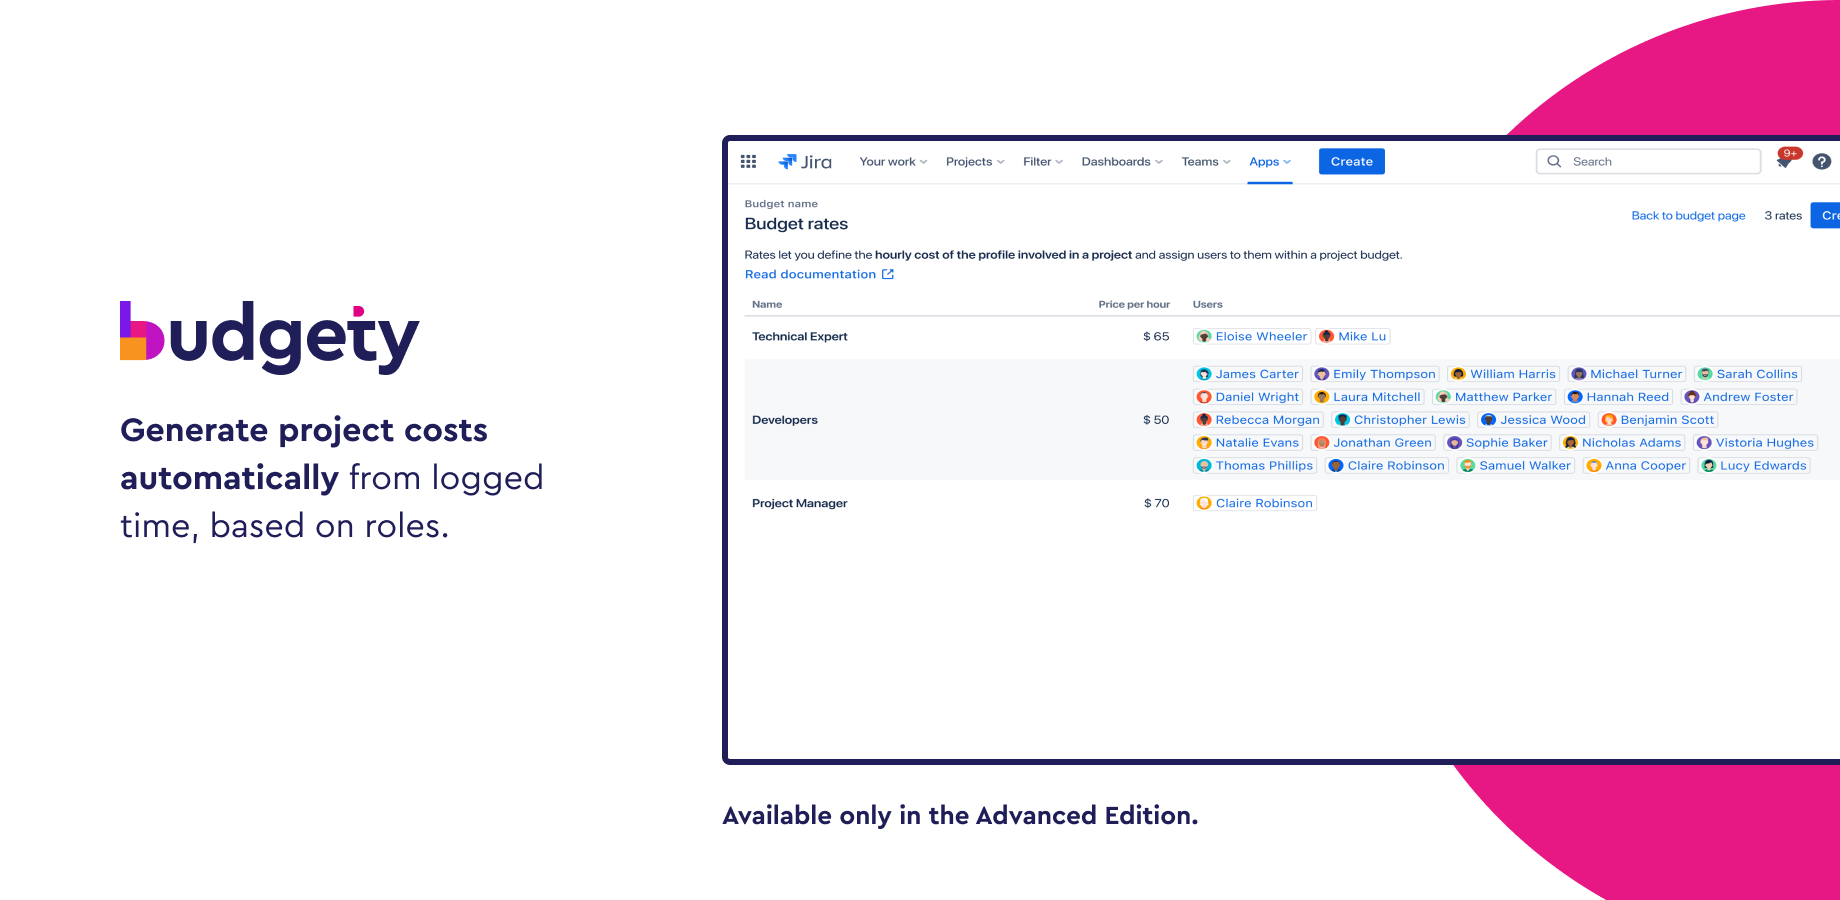Expand the Teams dropdown
The height and width of the screenshot is (900, 1840).
tap(1206, 162)
